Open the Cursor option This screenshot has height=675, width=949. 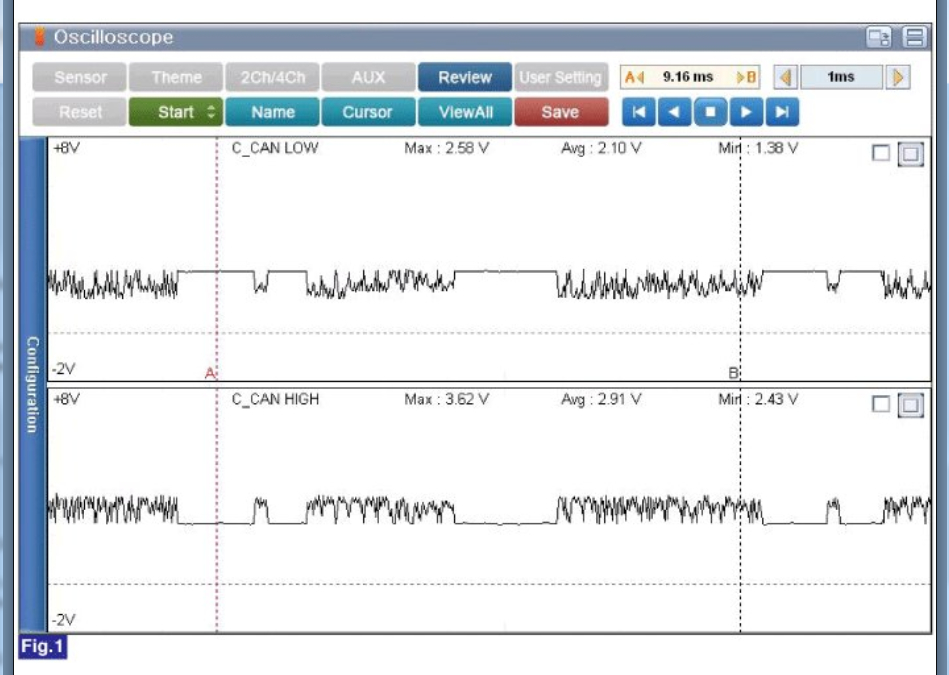click(x=368, y=112)
